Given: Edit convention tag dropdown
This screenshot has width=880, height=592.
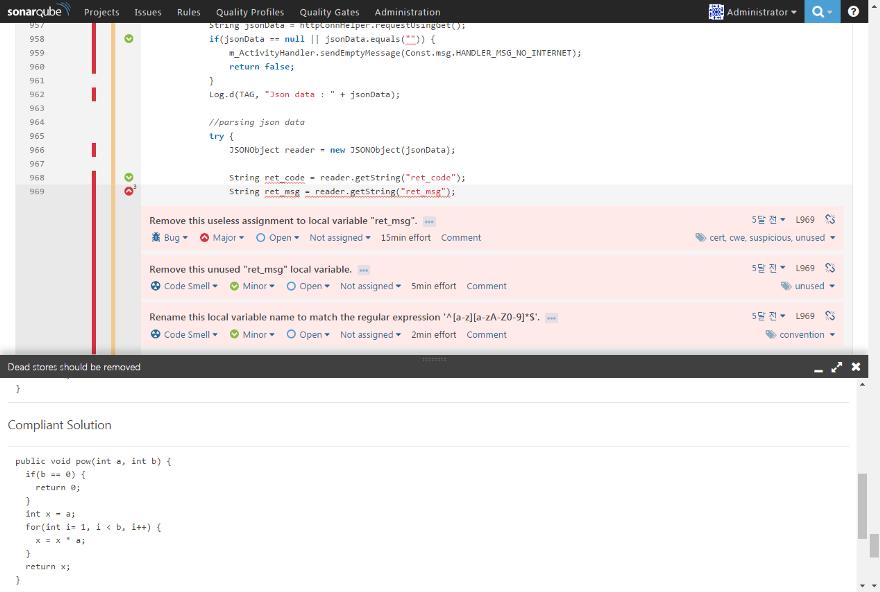Looking at the screenshot, I should pyautogui.click(x=807, y=334).
